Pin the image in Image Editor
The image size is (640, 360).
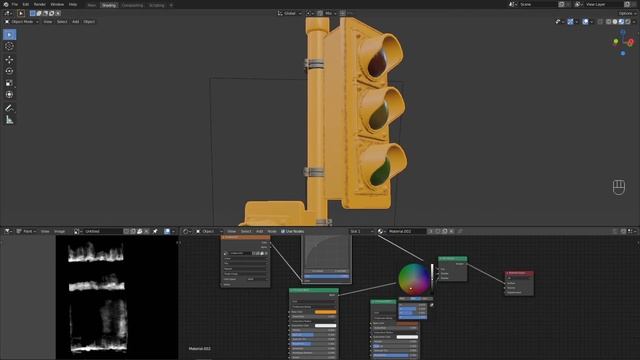tap(155, 231)
